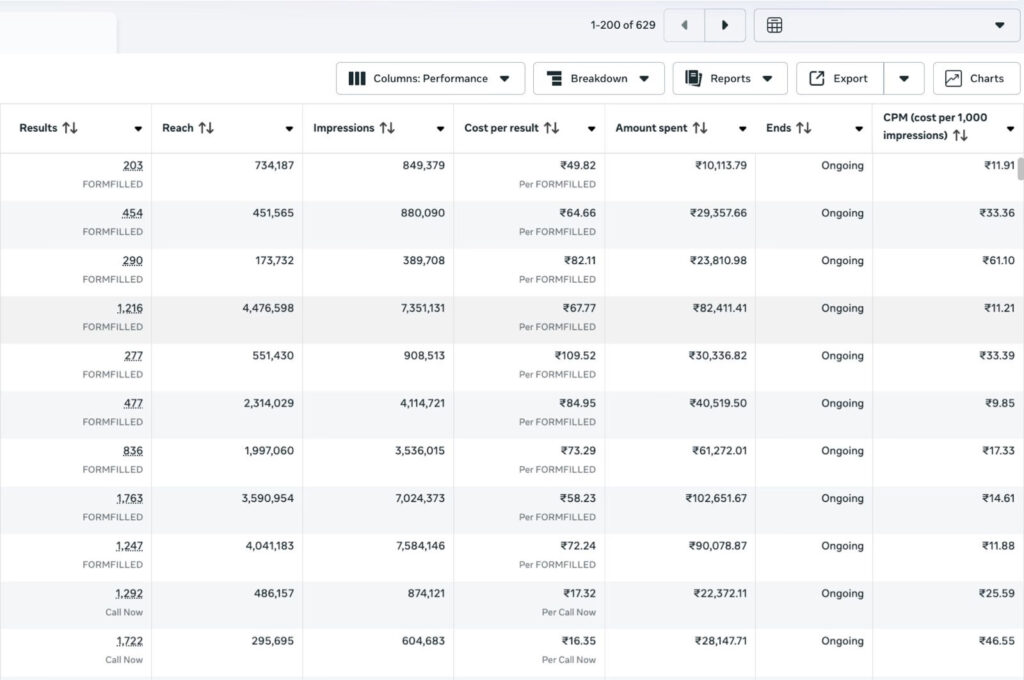Viewport: 1024px width, 680px height.
Task: Sort by Ends column arrows
Action: (x=804, y=128)
